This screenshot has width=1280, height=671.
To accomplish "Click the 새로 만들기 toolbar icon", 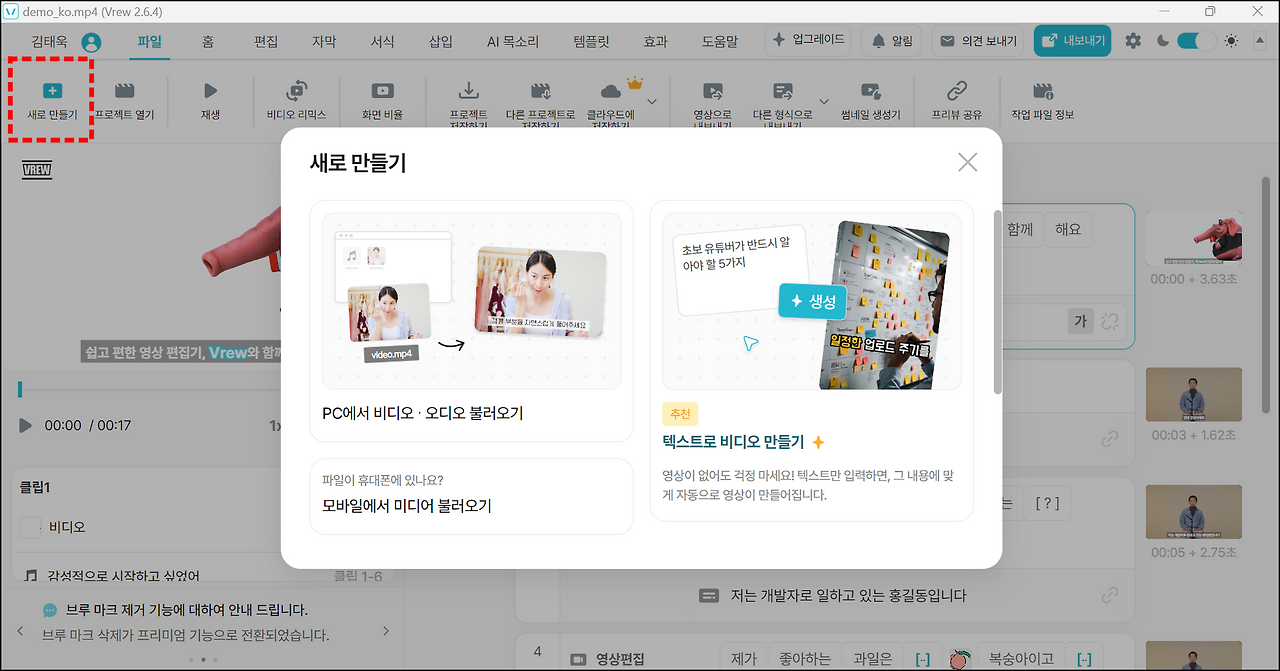I will point(52,91).
